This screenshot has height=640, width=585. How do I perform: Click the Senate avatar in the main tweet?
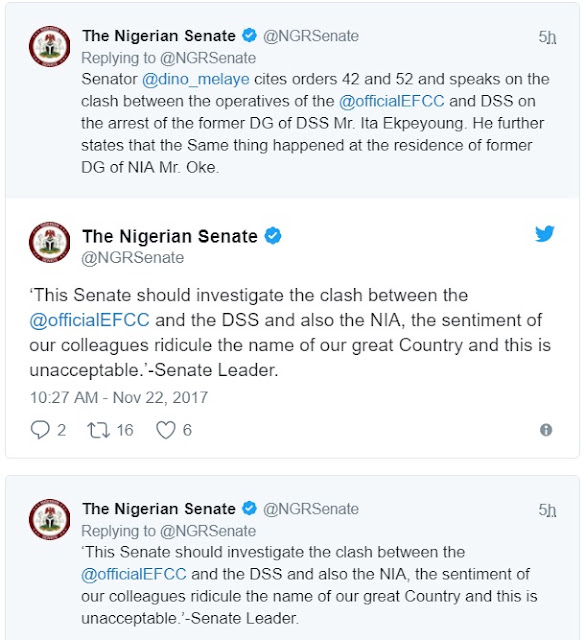coord(49,242)
